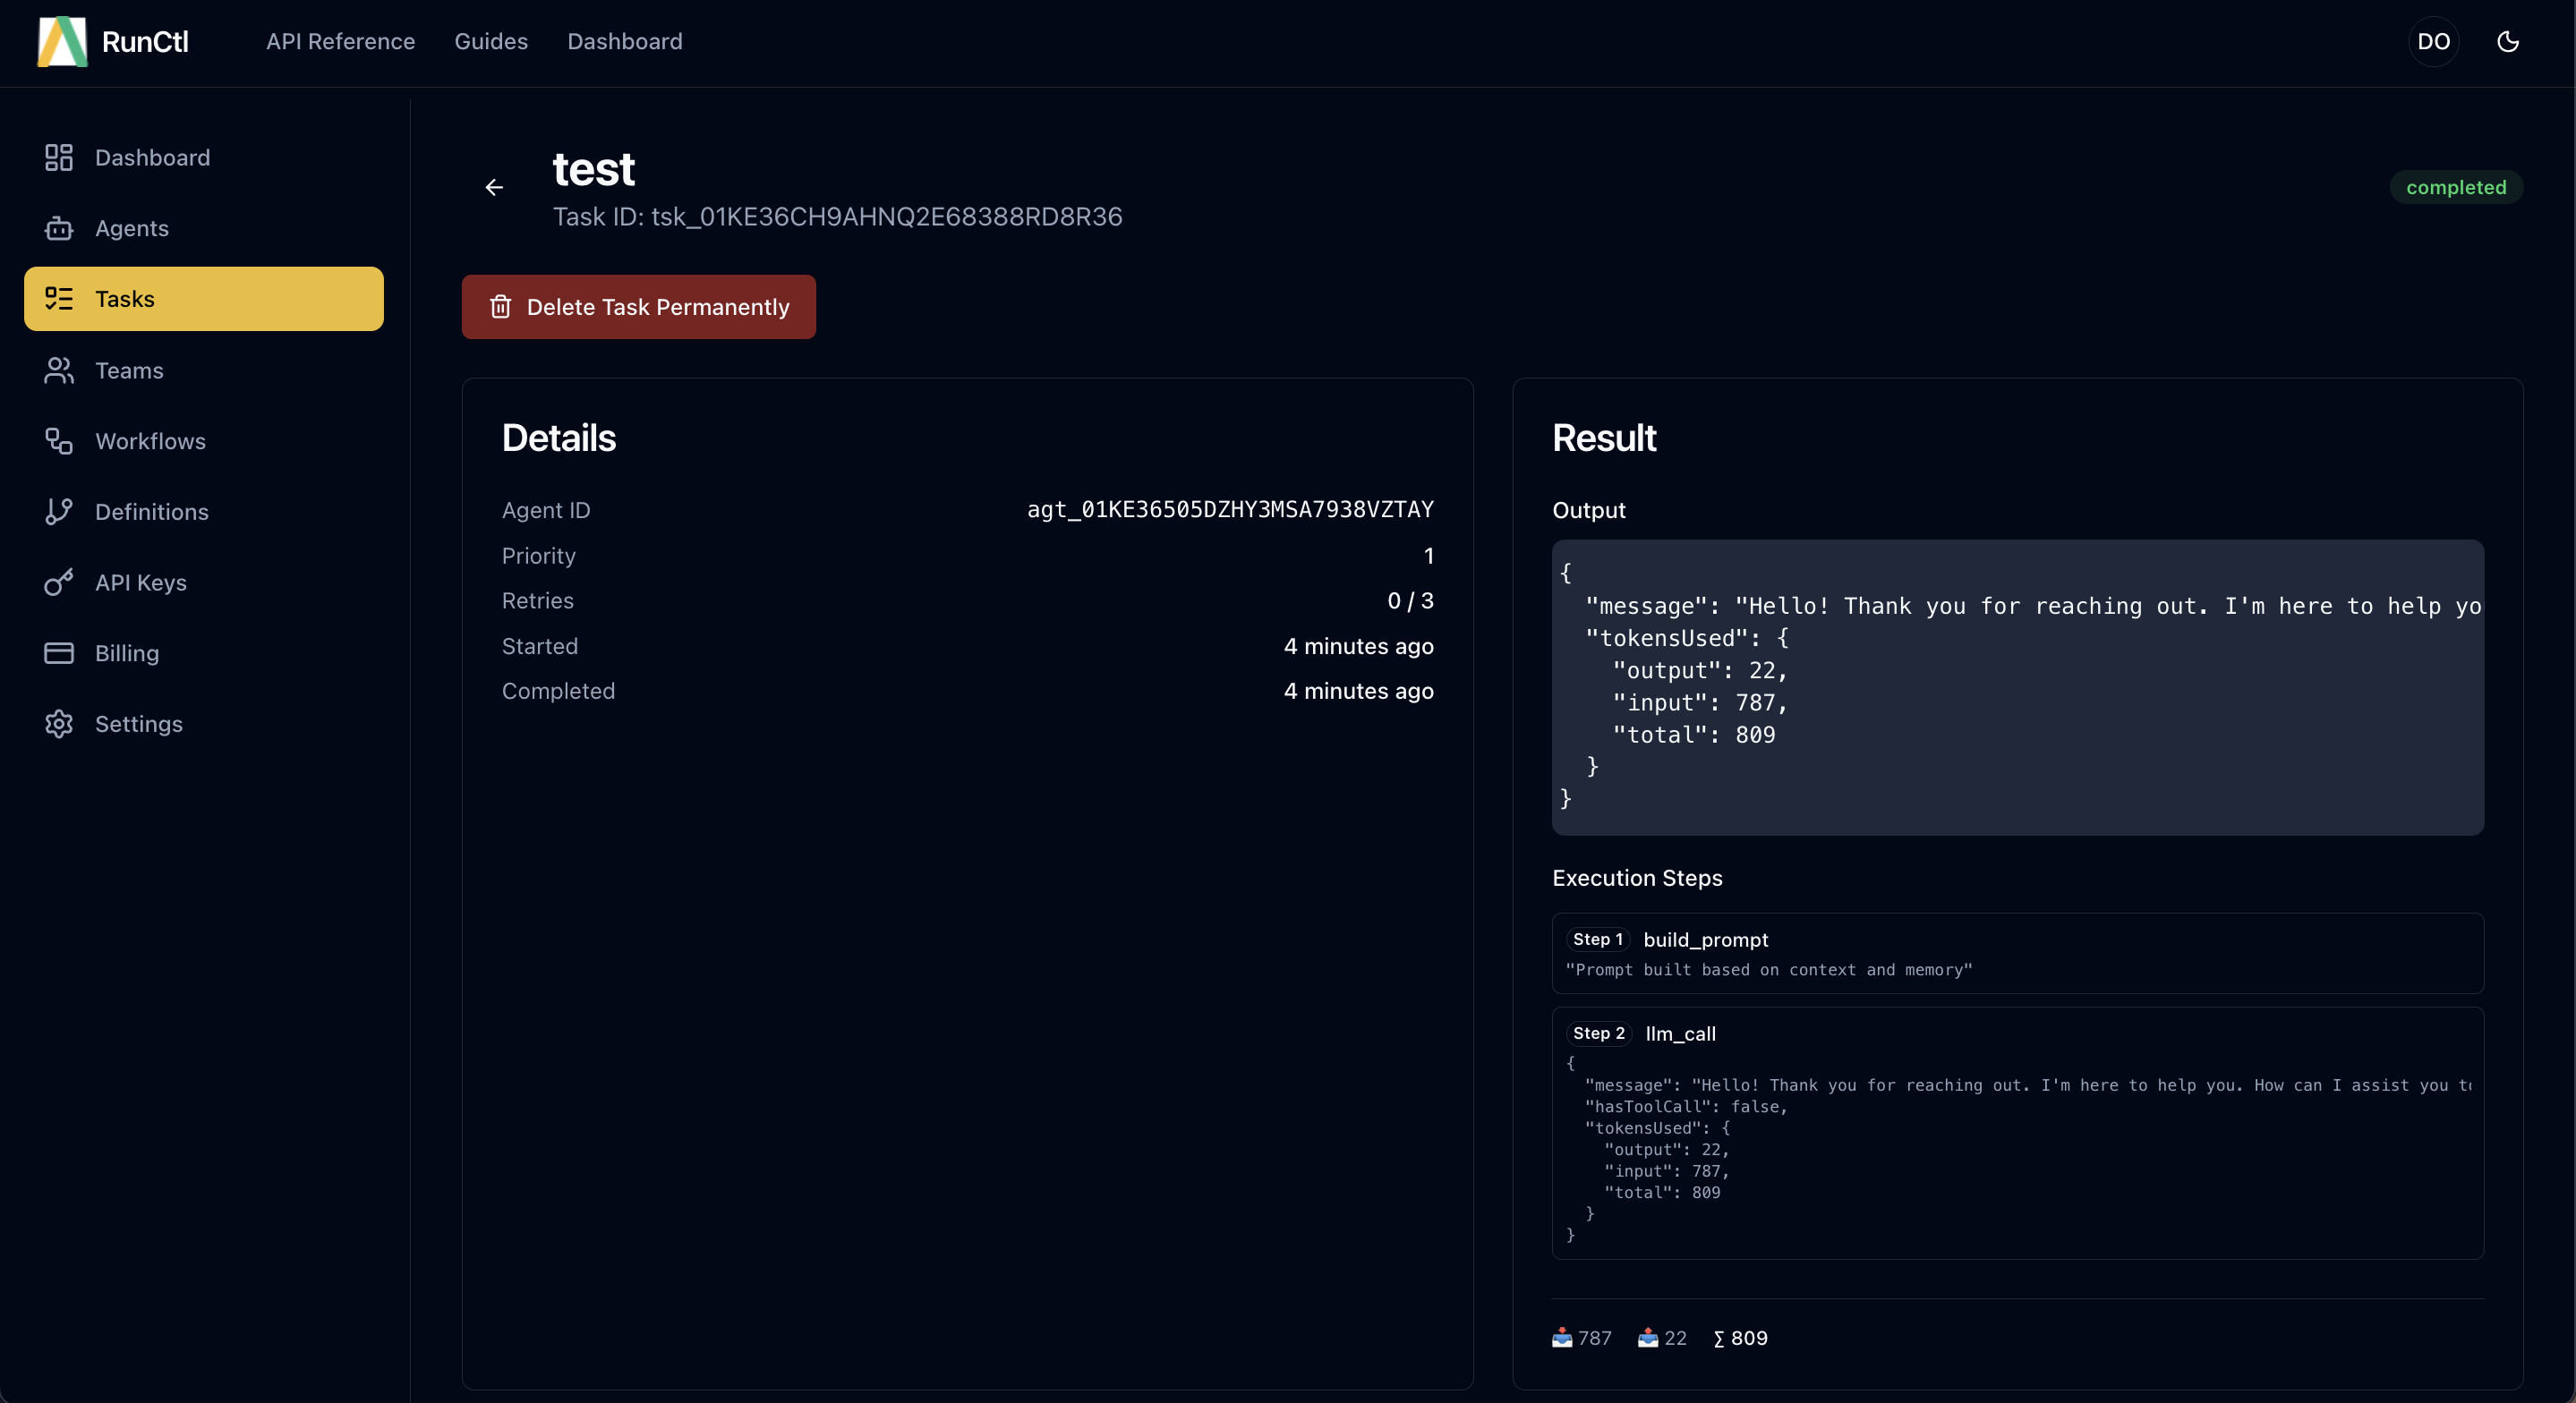Open Settings with the gear icon
The image size is (2576, 1403).
[x=58, y=724]
